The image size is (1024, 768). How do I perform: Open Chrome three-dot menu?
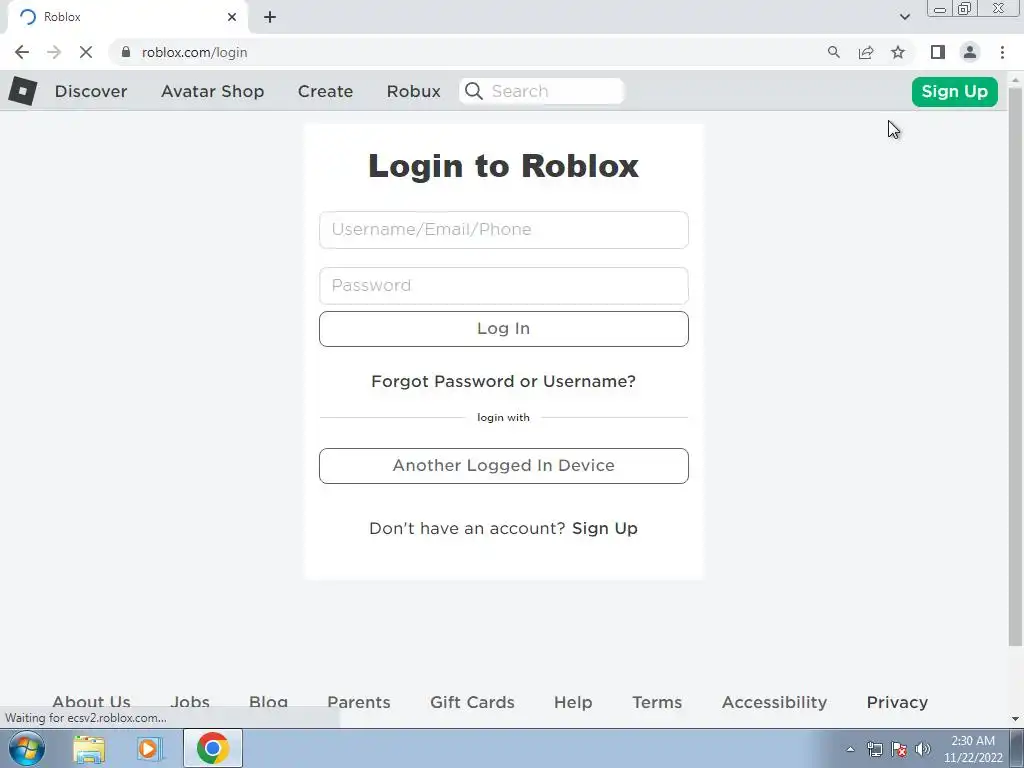pyautogui.click(x=1002, y=52)
